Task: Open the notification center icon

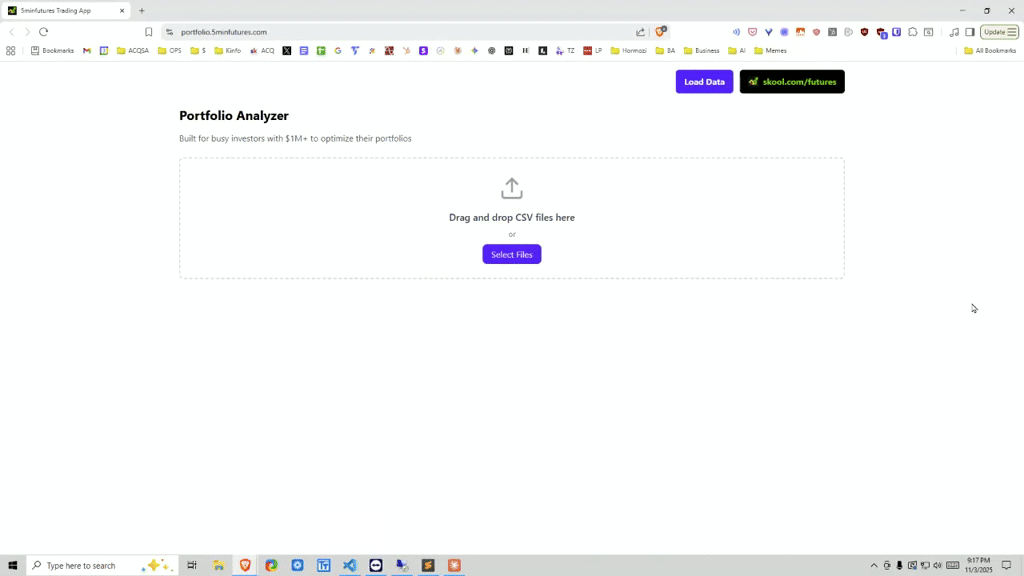Action: [x=1006, y=566]
